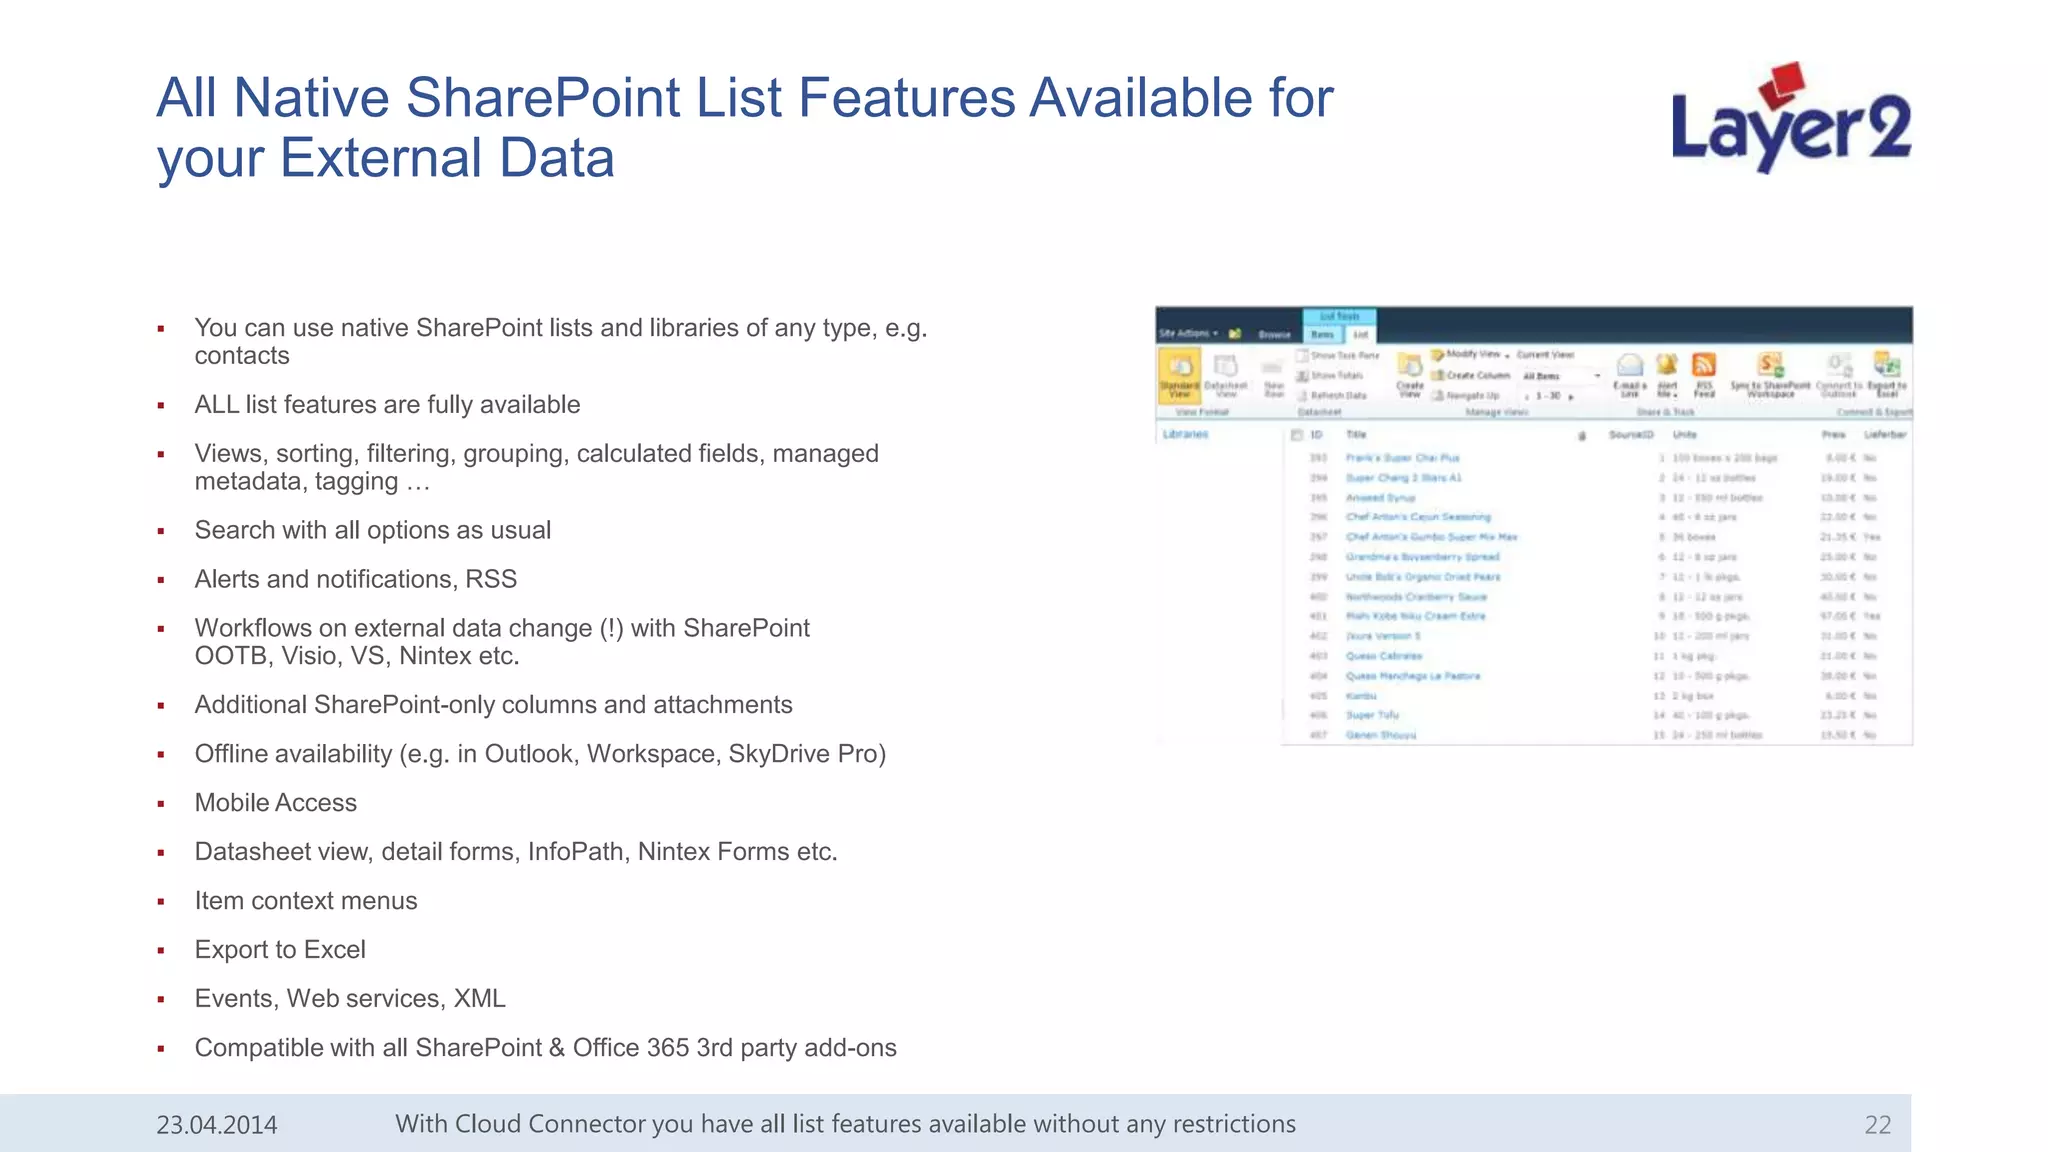
Task: Open the Aniseed Syrup item
Action: (1380, 497)
